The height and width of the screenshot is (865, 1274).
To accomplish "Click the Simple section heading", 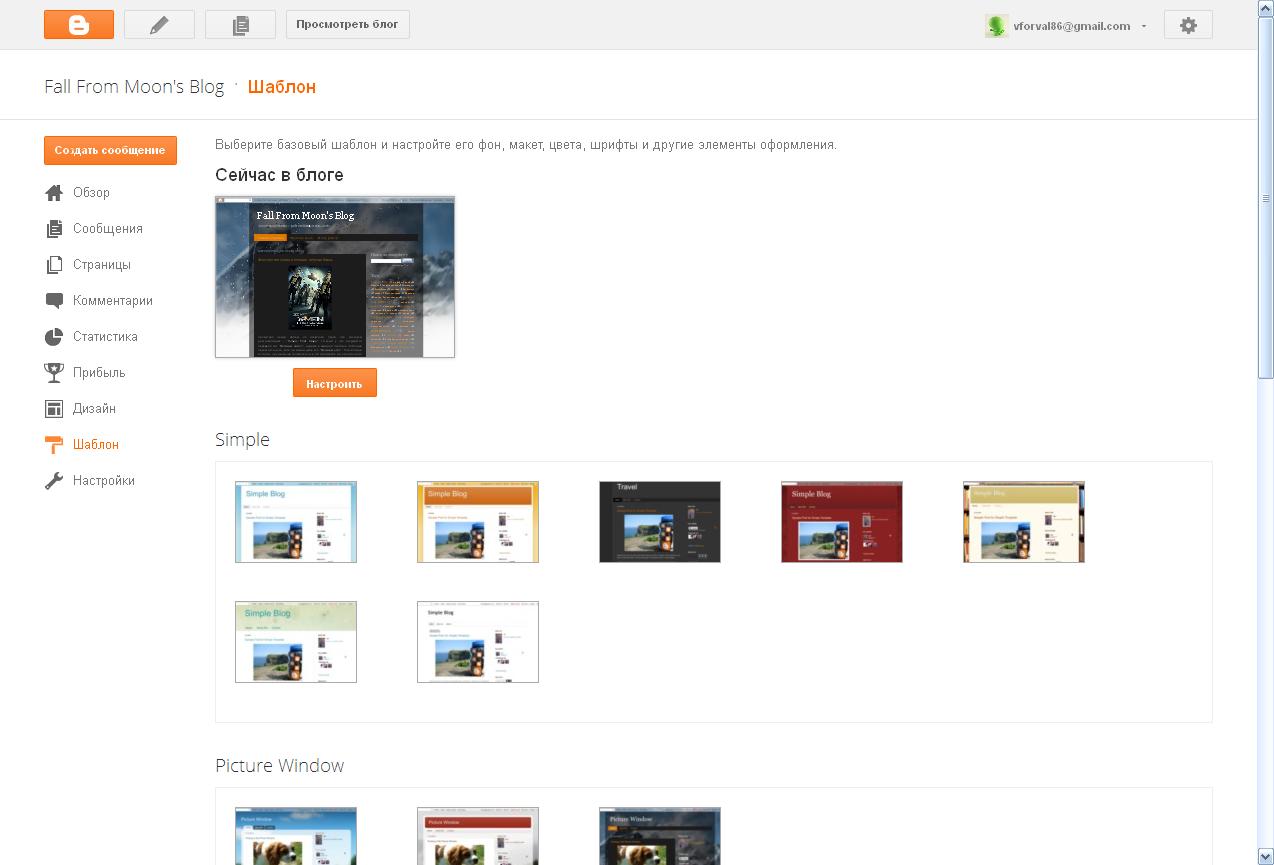I will point(242,440).
